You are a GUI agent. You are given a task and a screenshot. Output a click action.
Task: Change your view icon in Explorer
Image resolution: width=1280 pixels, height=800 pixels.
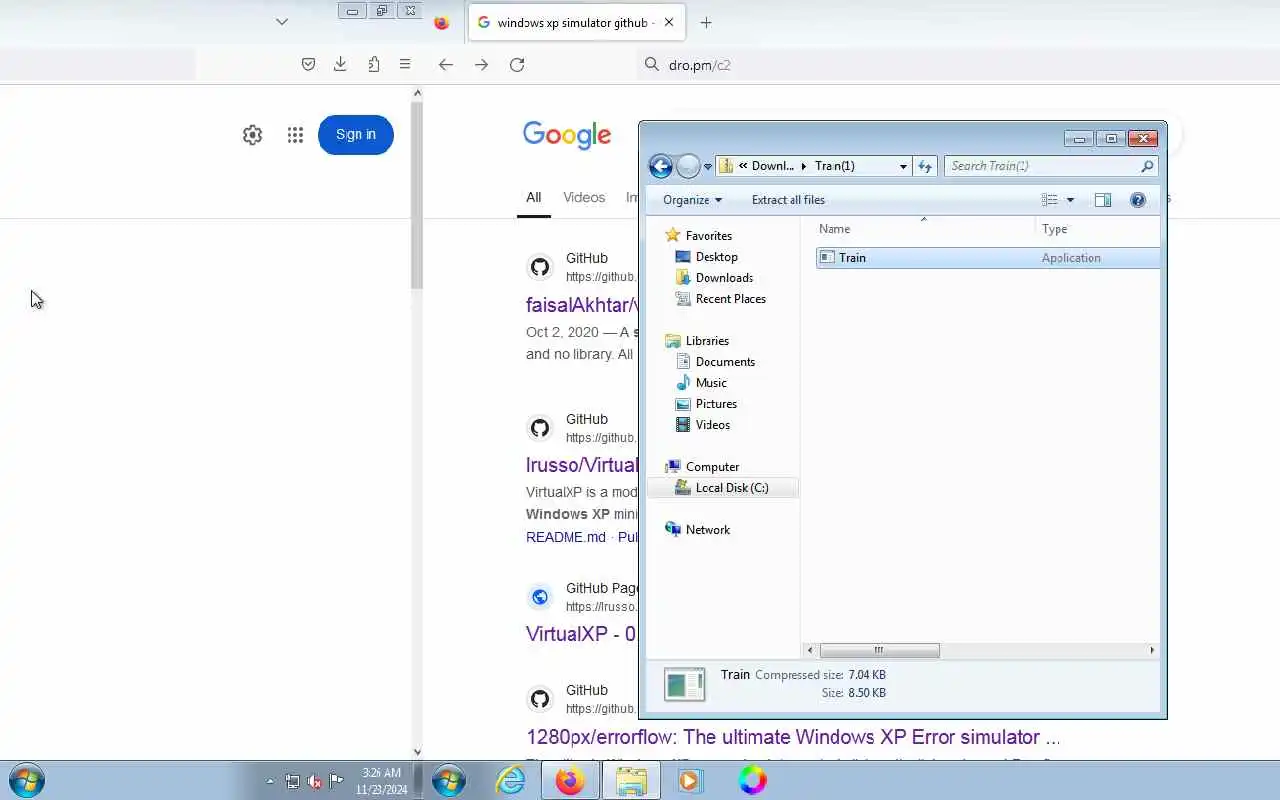click(x=1049, y=200)
